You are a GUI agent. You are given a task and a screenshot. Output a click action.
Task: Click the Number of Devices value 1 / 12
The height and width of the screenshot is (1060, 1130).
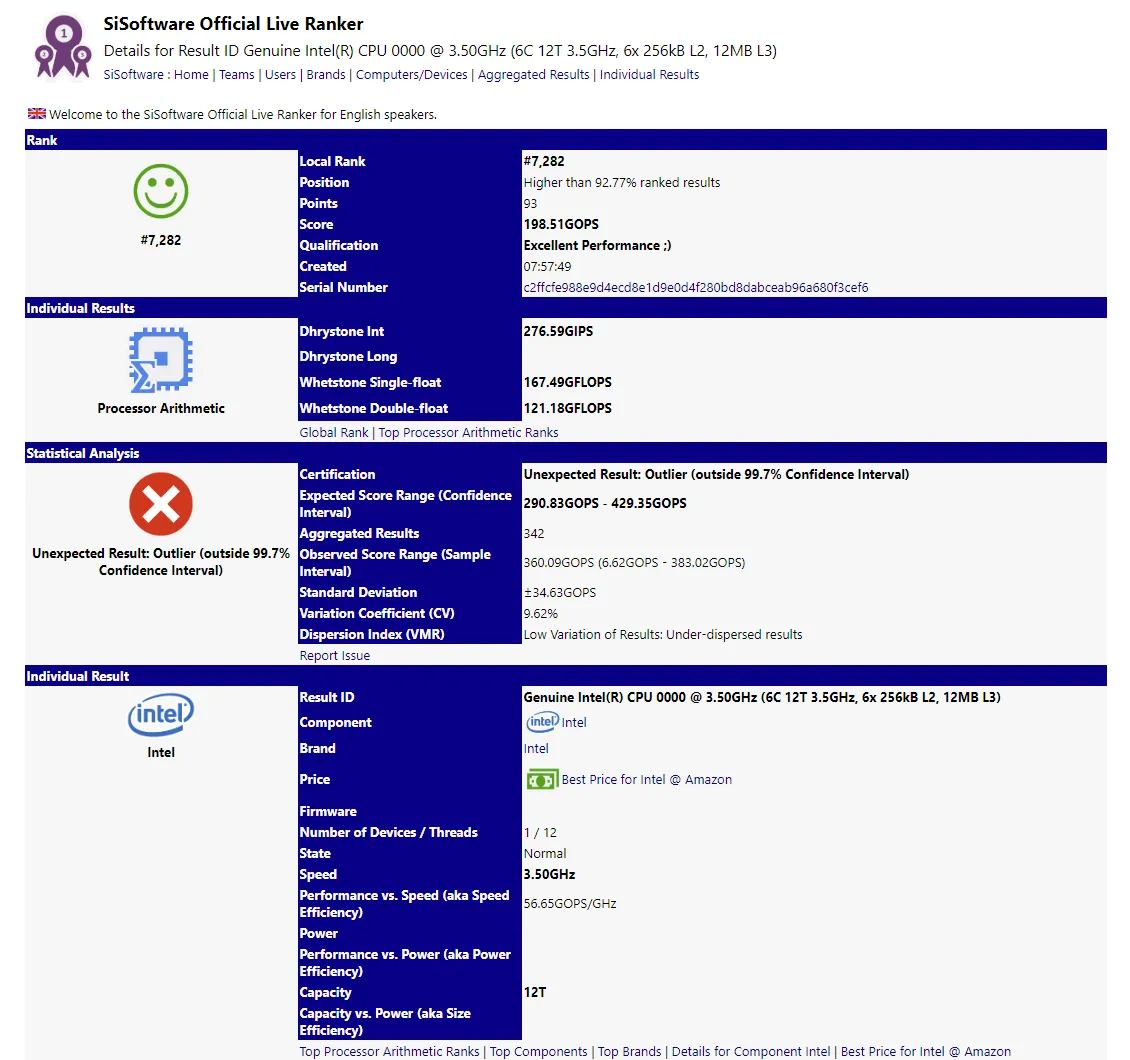[x=540, y=832]
